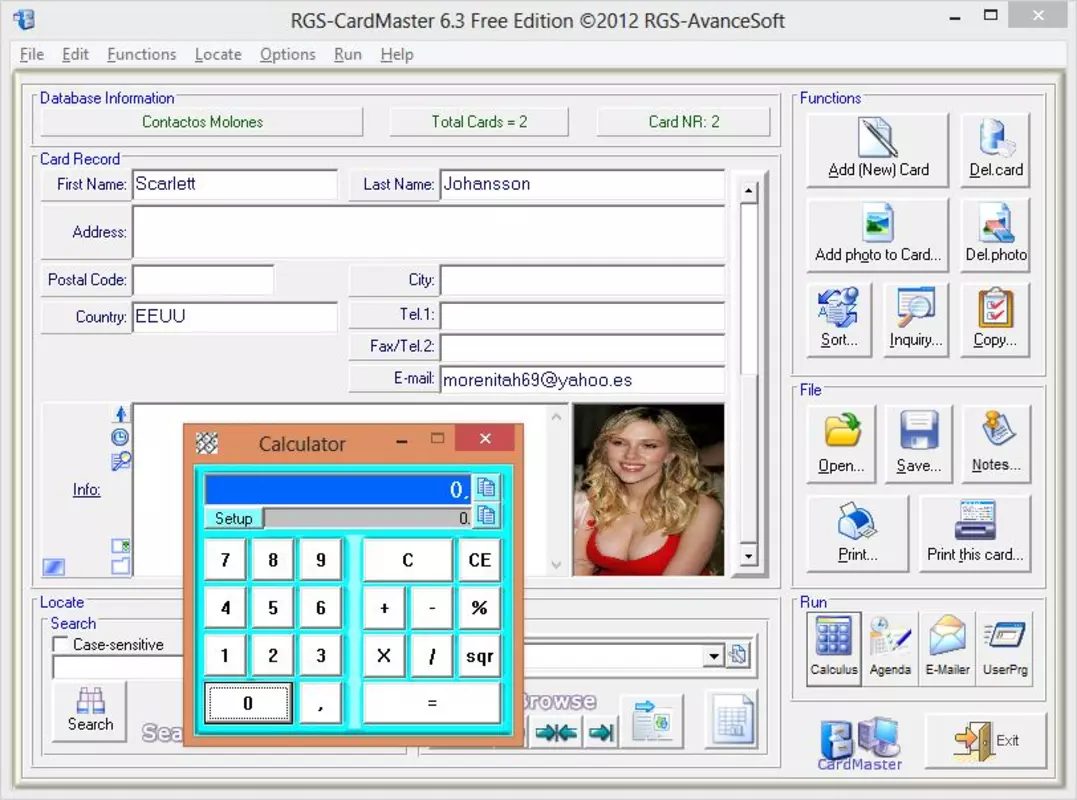Click the converging arrows Browse button
This screenshot has height=800, width=1077.
click(556, 733)
